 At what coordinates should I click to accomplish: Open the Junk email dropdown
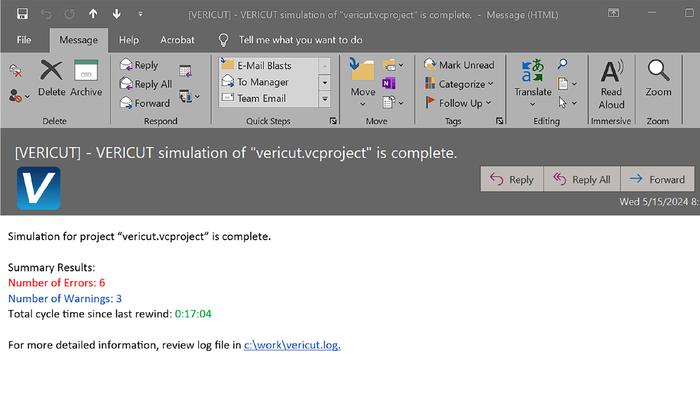click(x=19, y=96)
